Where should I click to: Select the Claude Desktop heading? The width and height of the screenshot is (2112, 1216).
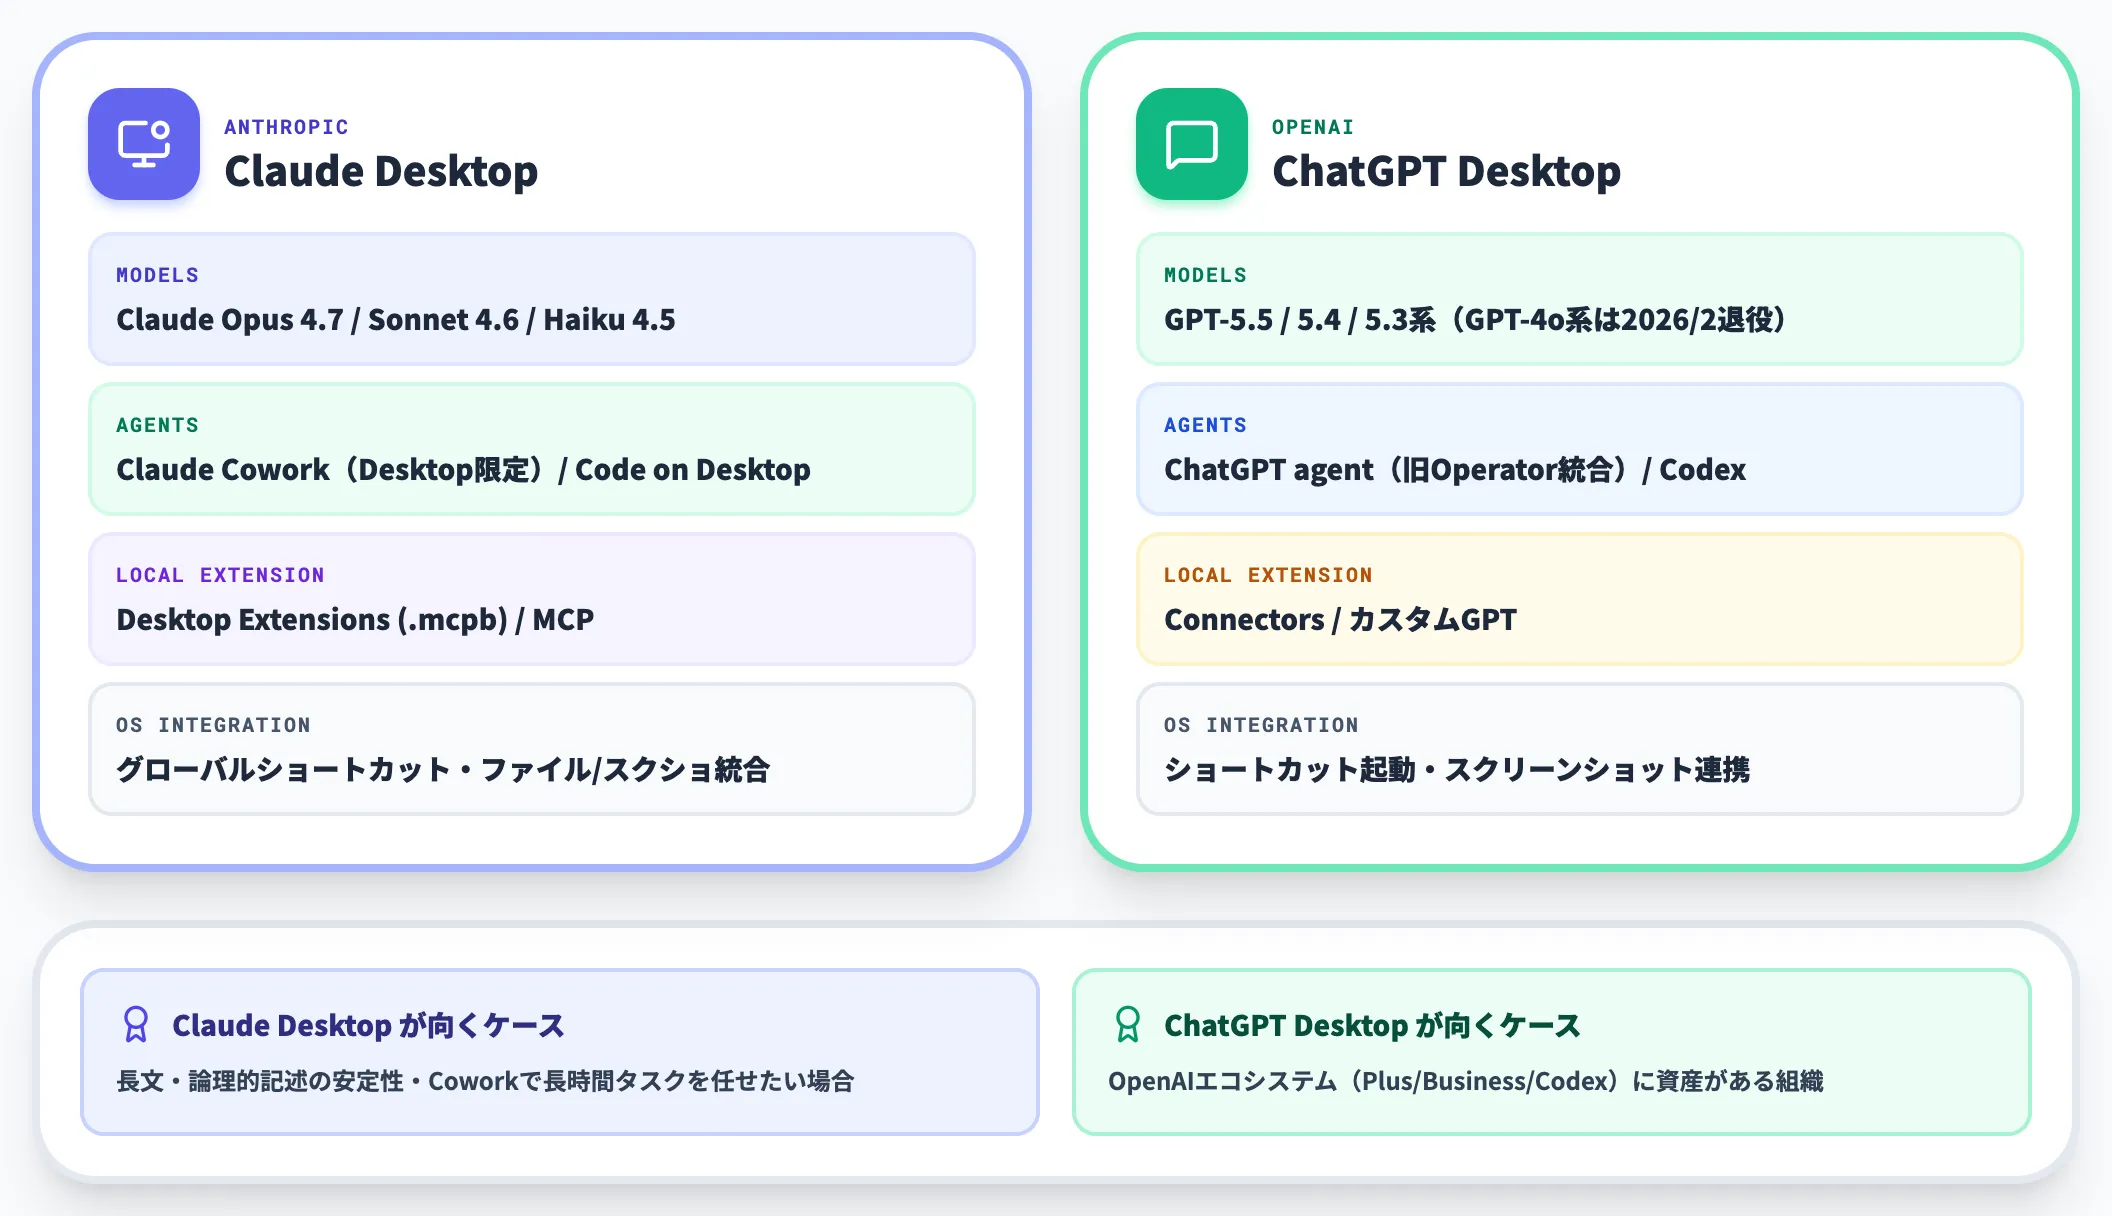coord(381,171)
